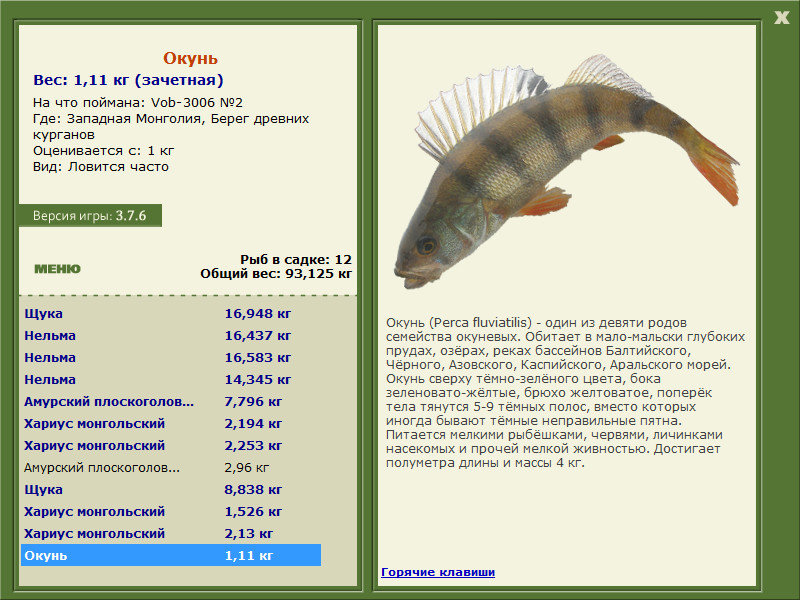
Task: Open the МЕНЮ button
Action: coord(57,269)
